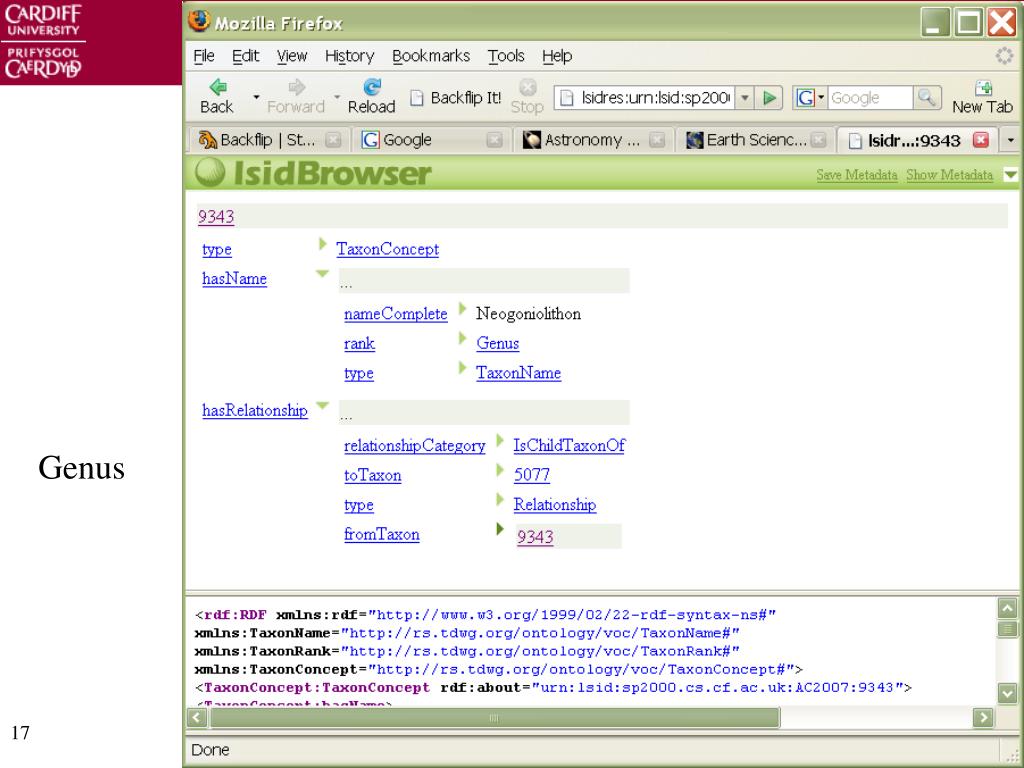Switch to the Google tab

point(431,140)
